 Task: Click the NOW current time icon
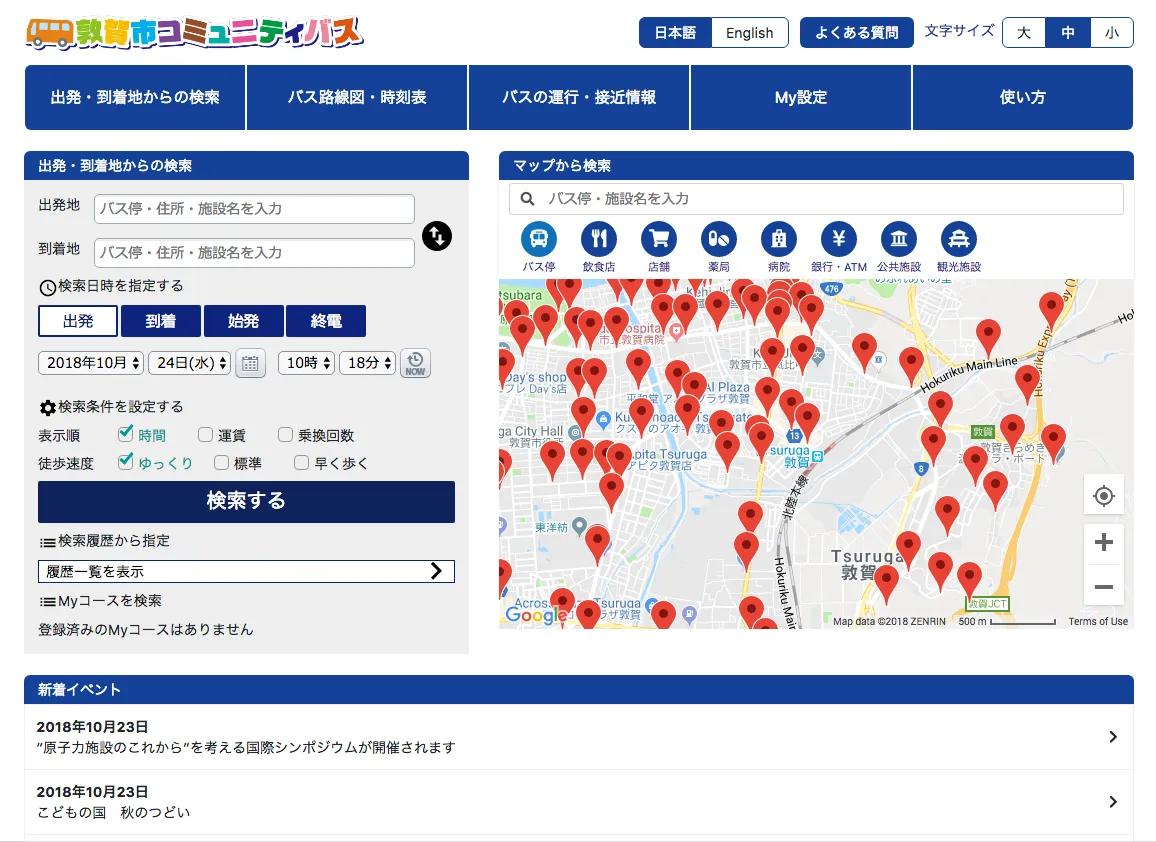415,364
